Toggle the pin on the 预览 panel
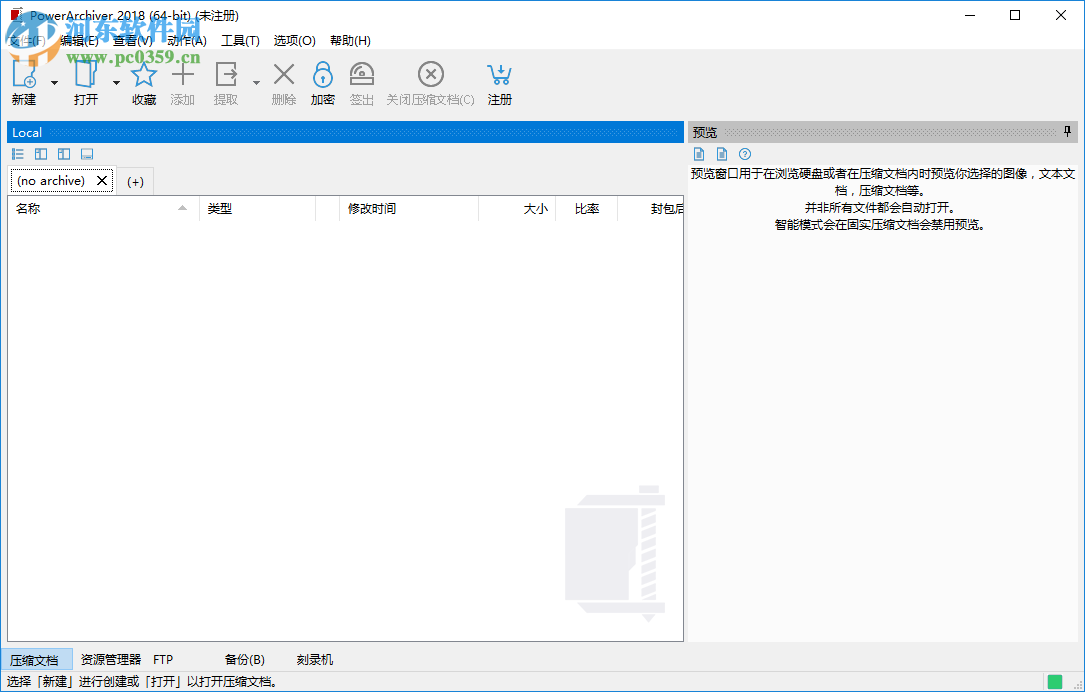The image size is (1085, 692). pos(1067,131)
